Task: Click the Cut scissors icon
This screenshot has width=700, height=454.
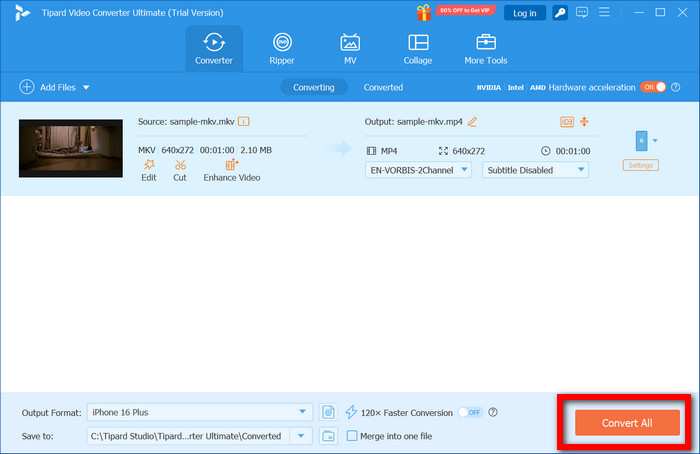Action: (x=180, y=164)
